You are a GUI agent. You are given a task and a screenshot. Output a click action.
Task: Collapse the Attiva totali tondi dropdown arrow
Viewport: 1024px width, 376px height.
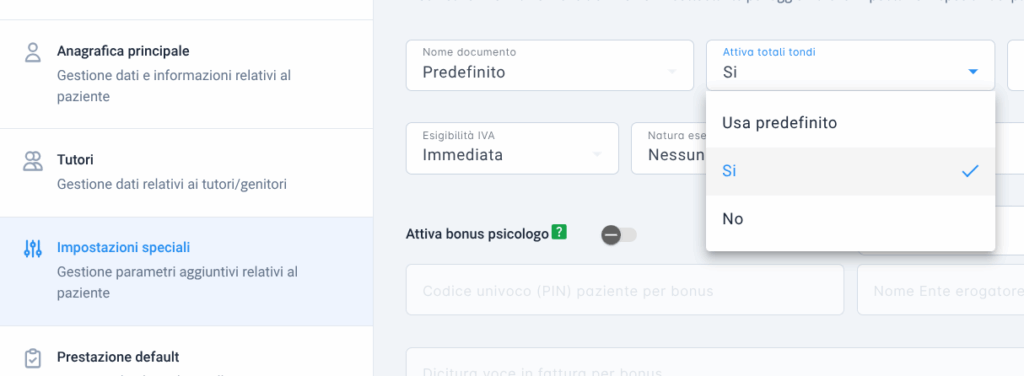(x=973, y=72)
